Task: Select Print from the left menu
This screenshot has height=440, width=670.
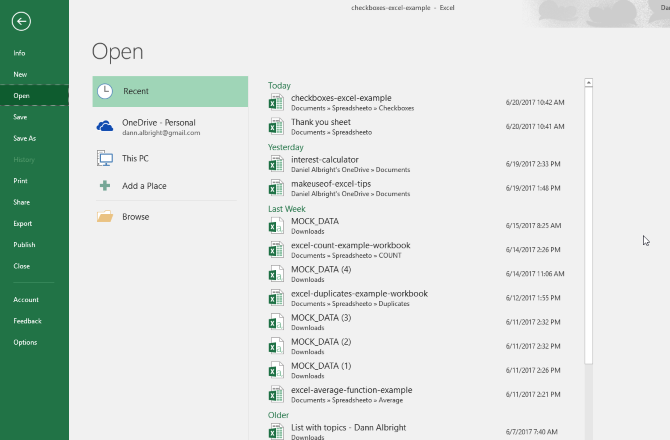Action: point(20,181)
